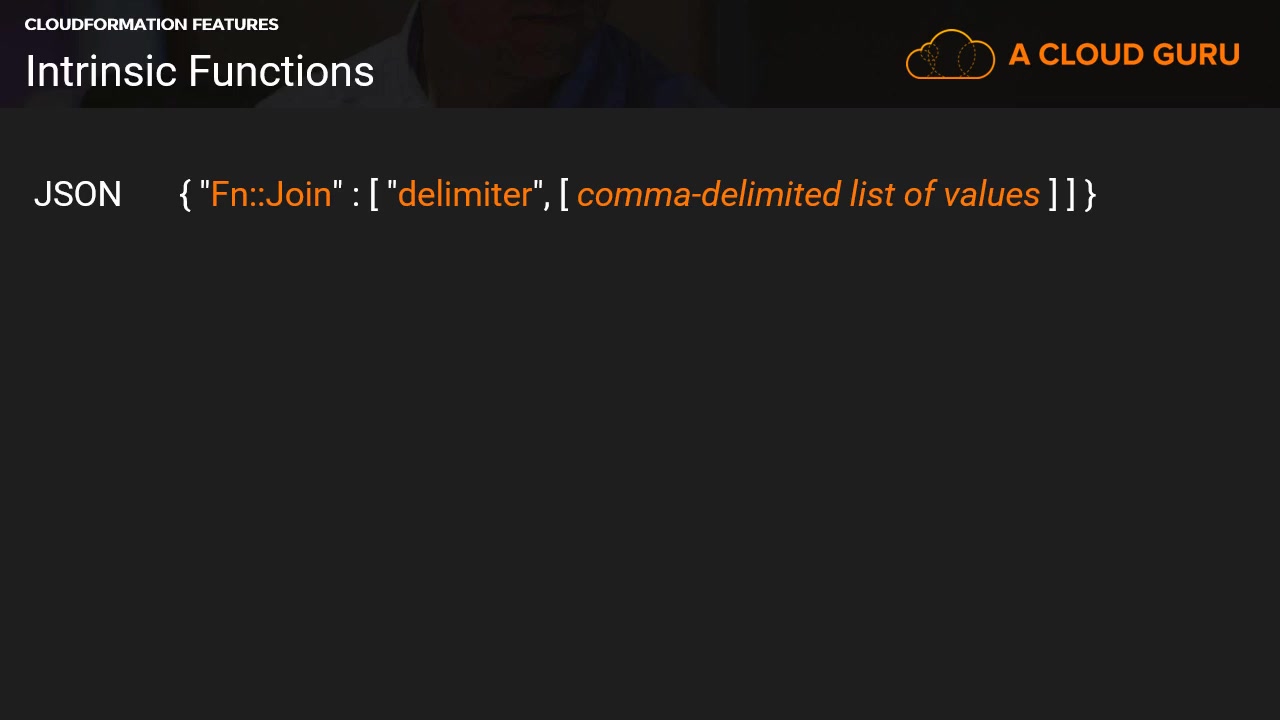Screen dimensions: 1280x720
Task: Click the closing curly brace
Action: (x=1090, y=194)
